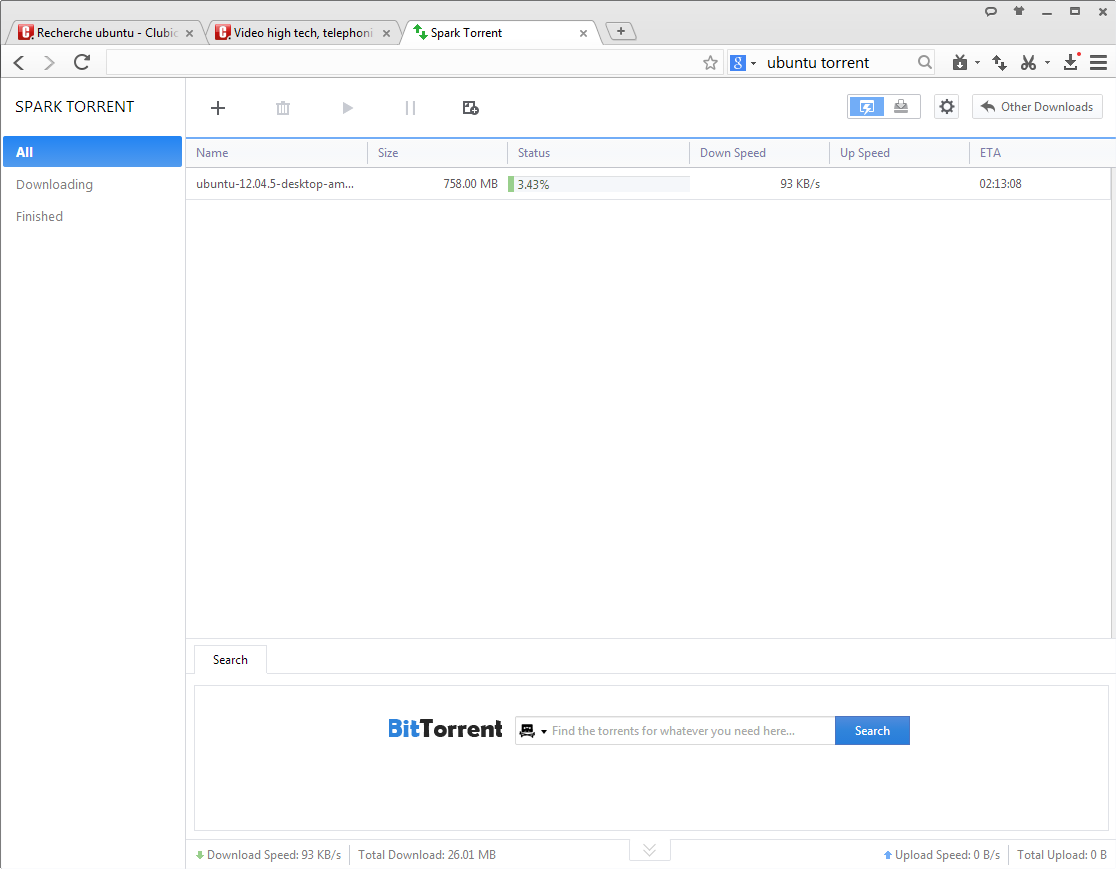
Task: Click the magnifier search icon
Action: click(925, 63)
